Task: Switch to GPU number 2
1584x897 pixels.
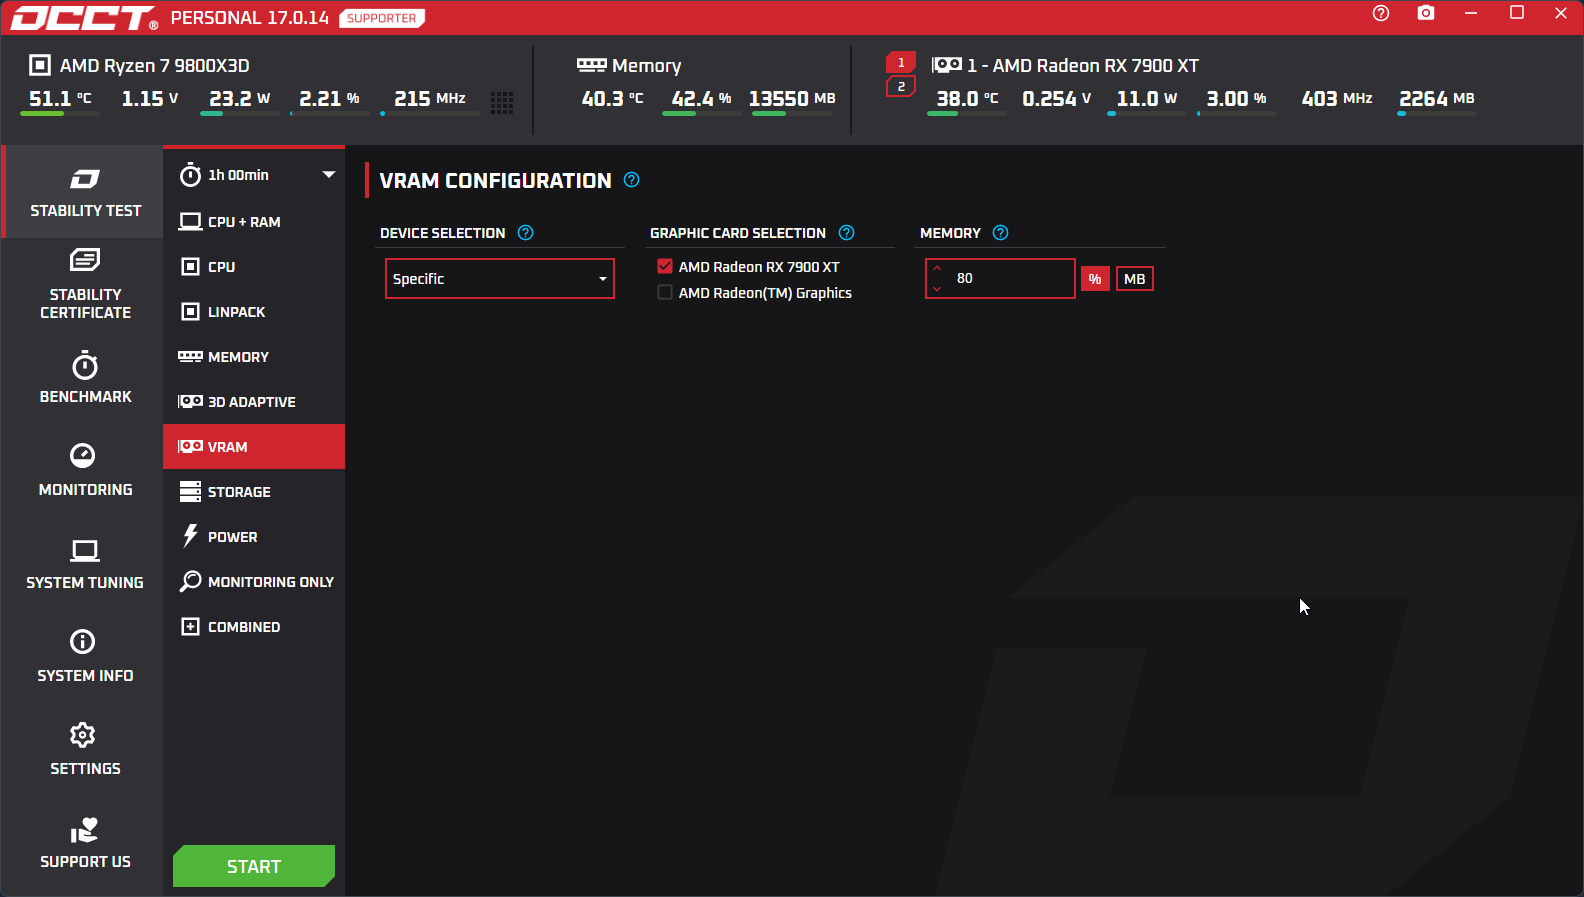Action: (x=901, y=87)
